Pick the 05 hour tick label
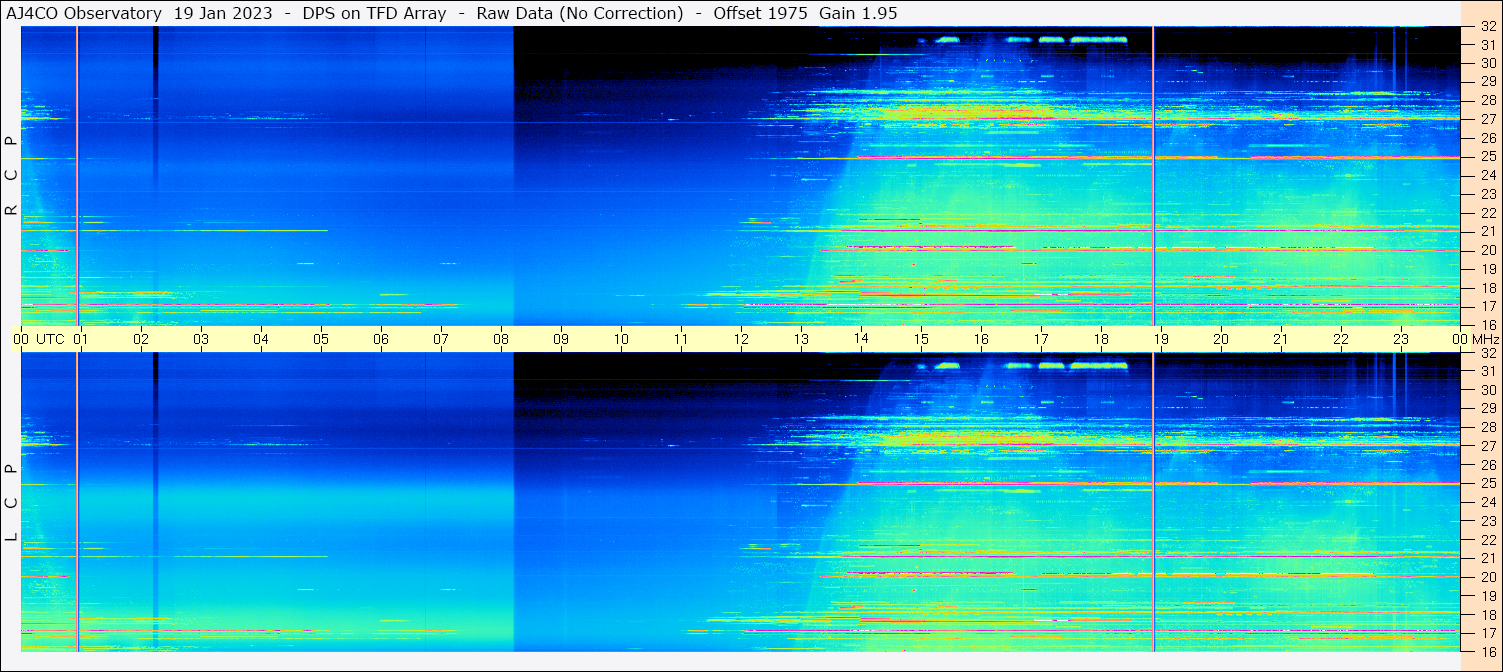Image resolution: width=1503 pixels, height=672 pixels. click(x=321, y=339)
